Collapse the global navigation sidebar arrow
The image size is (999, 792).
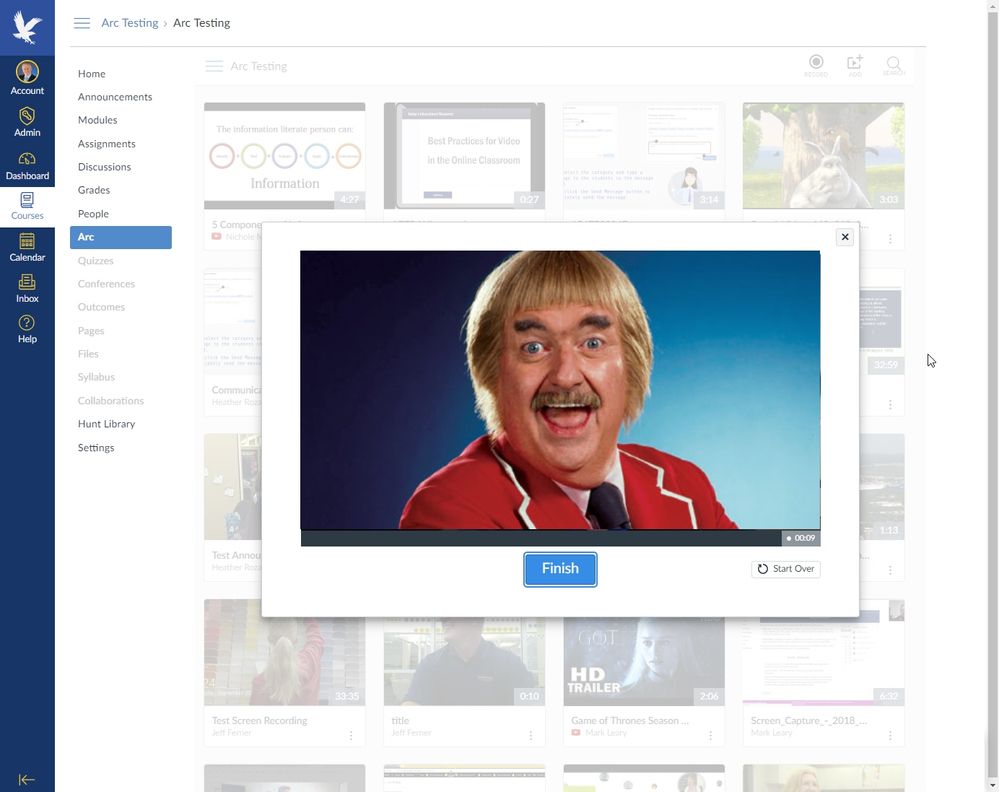(x=27, y=780)
